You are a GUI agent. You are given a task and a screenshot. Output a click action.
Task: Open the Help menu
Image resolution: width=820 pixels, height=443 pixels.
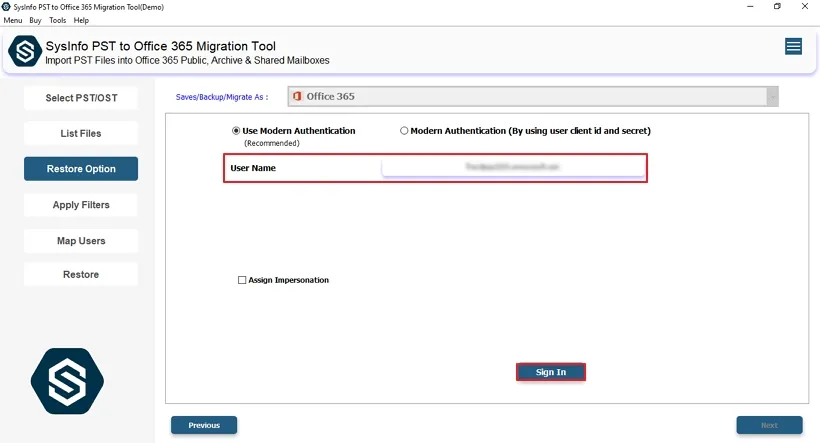pyautogui.click(x=81, y=20)
